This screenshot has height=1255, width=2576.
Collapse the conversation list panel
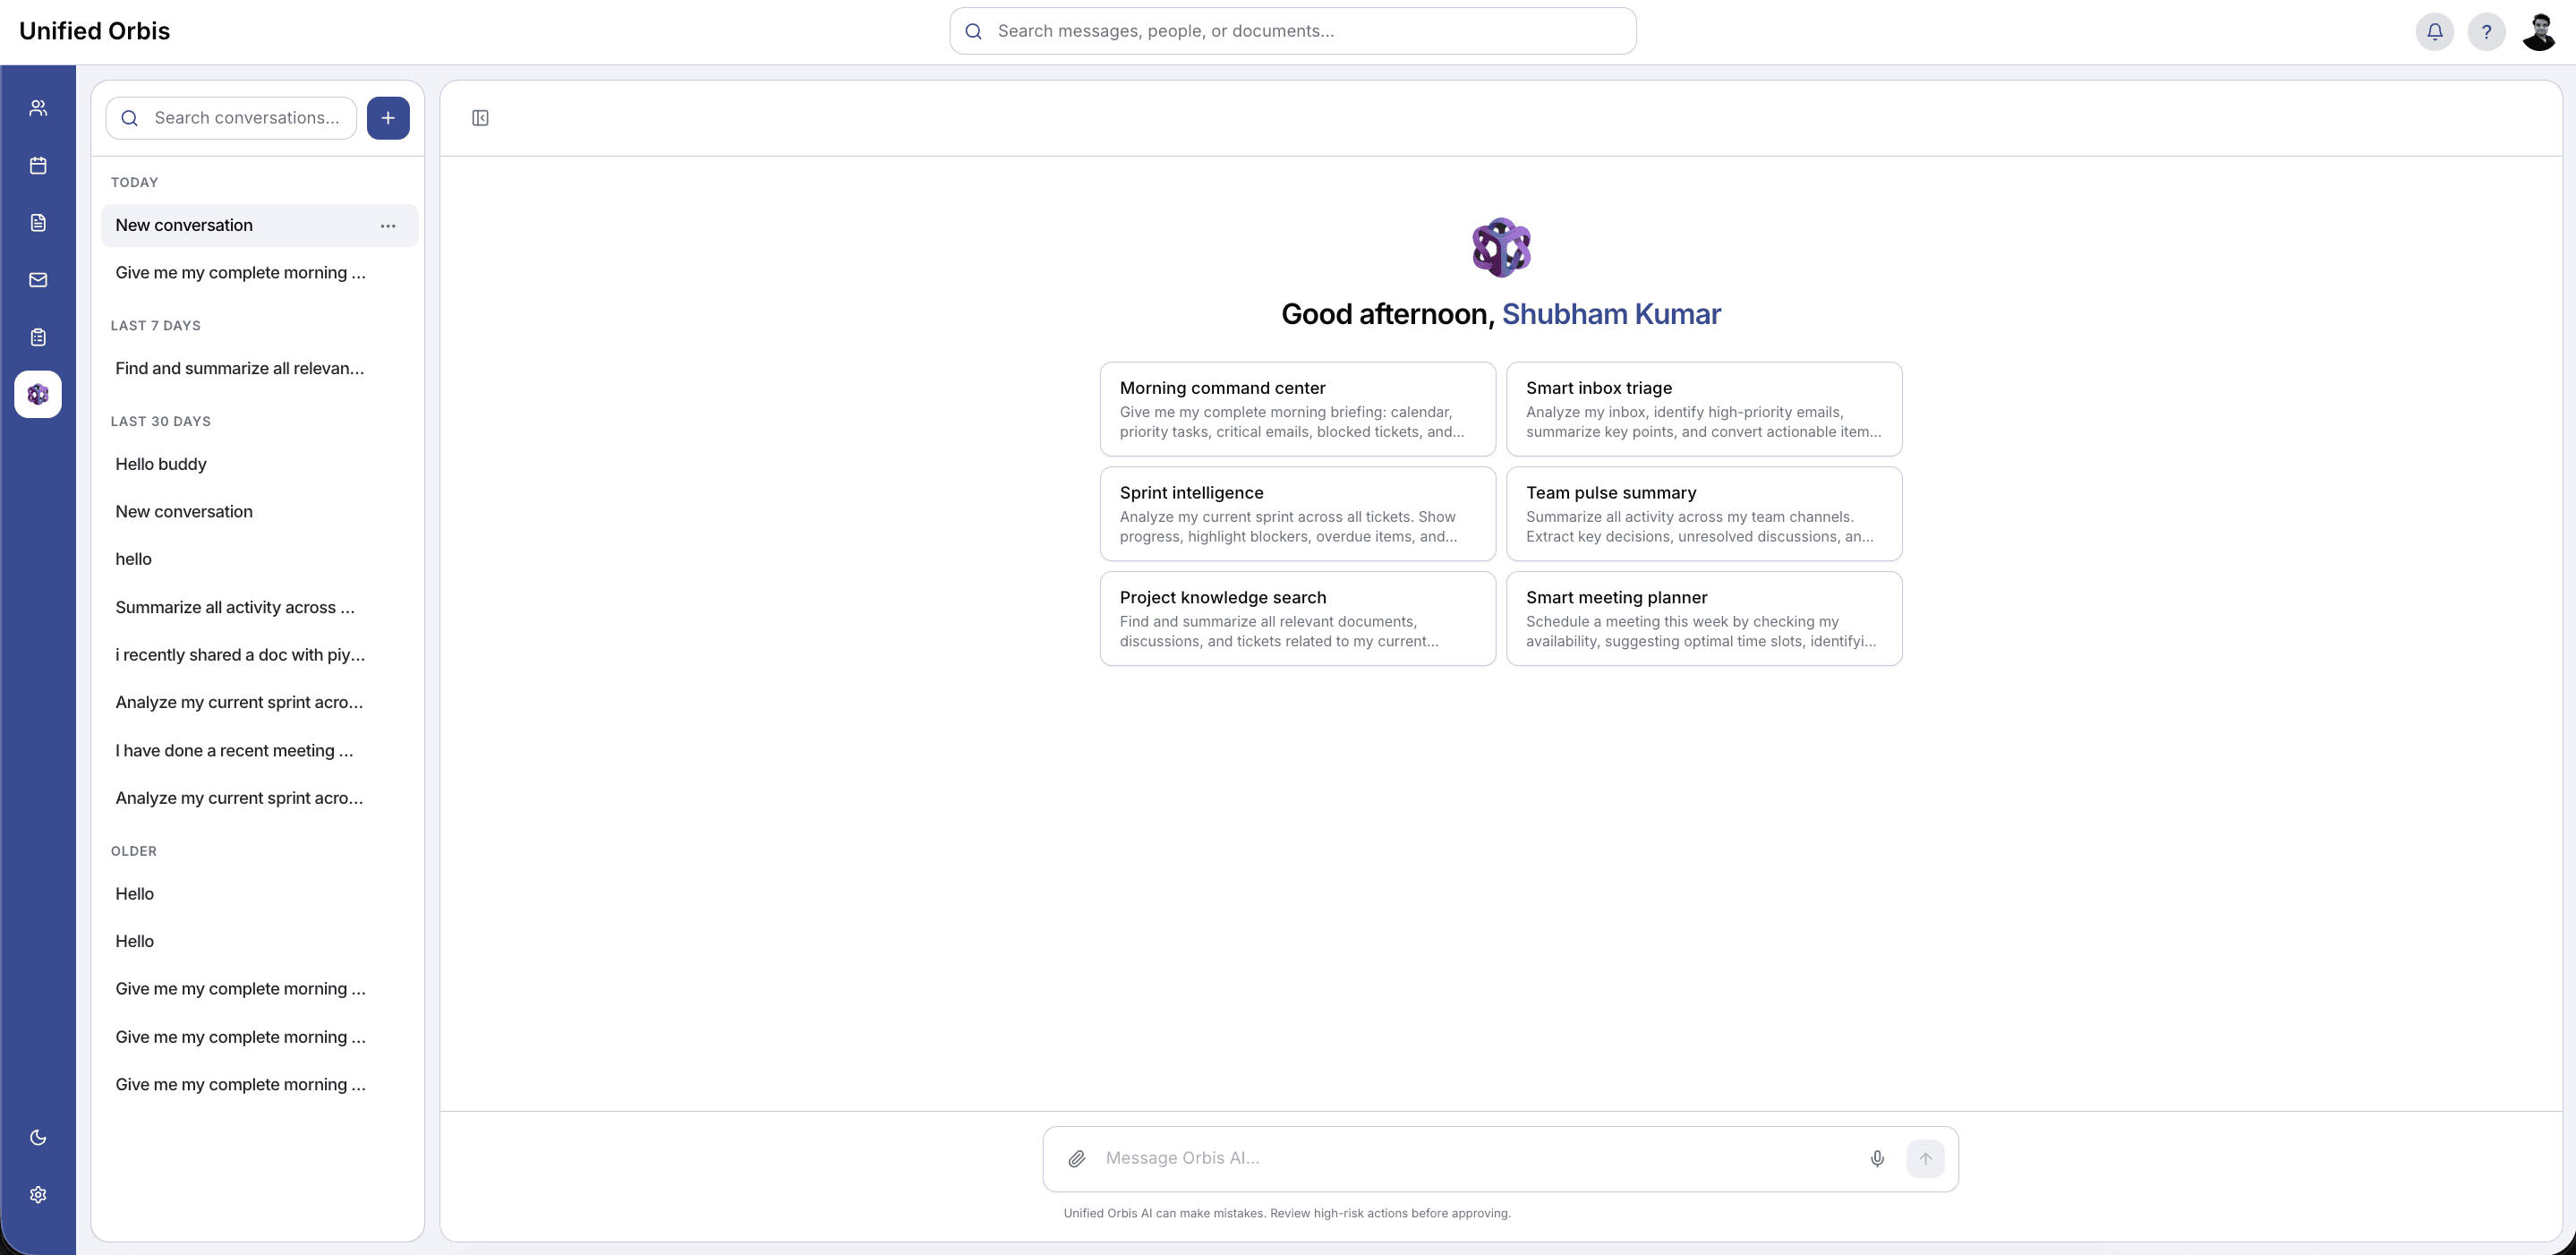click(480, 118)
